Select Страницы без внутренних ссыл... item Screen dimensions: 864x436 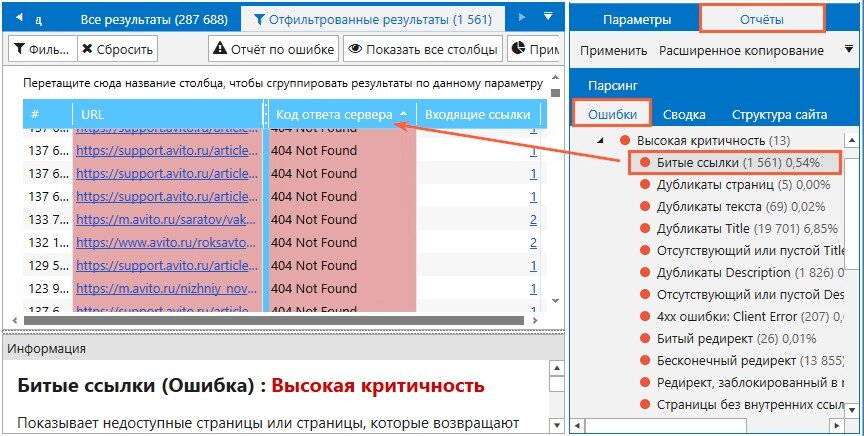point(750,405)
